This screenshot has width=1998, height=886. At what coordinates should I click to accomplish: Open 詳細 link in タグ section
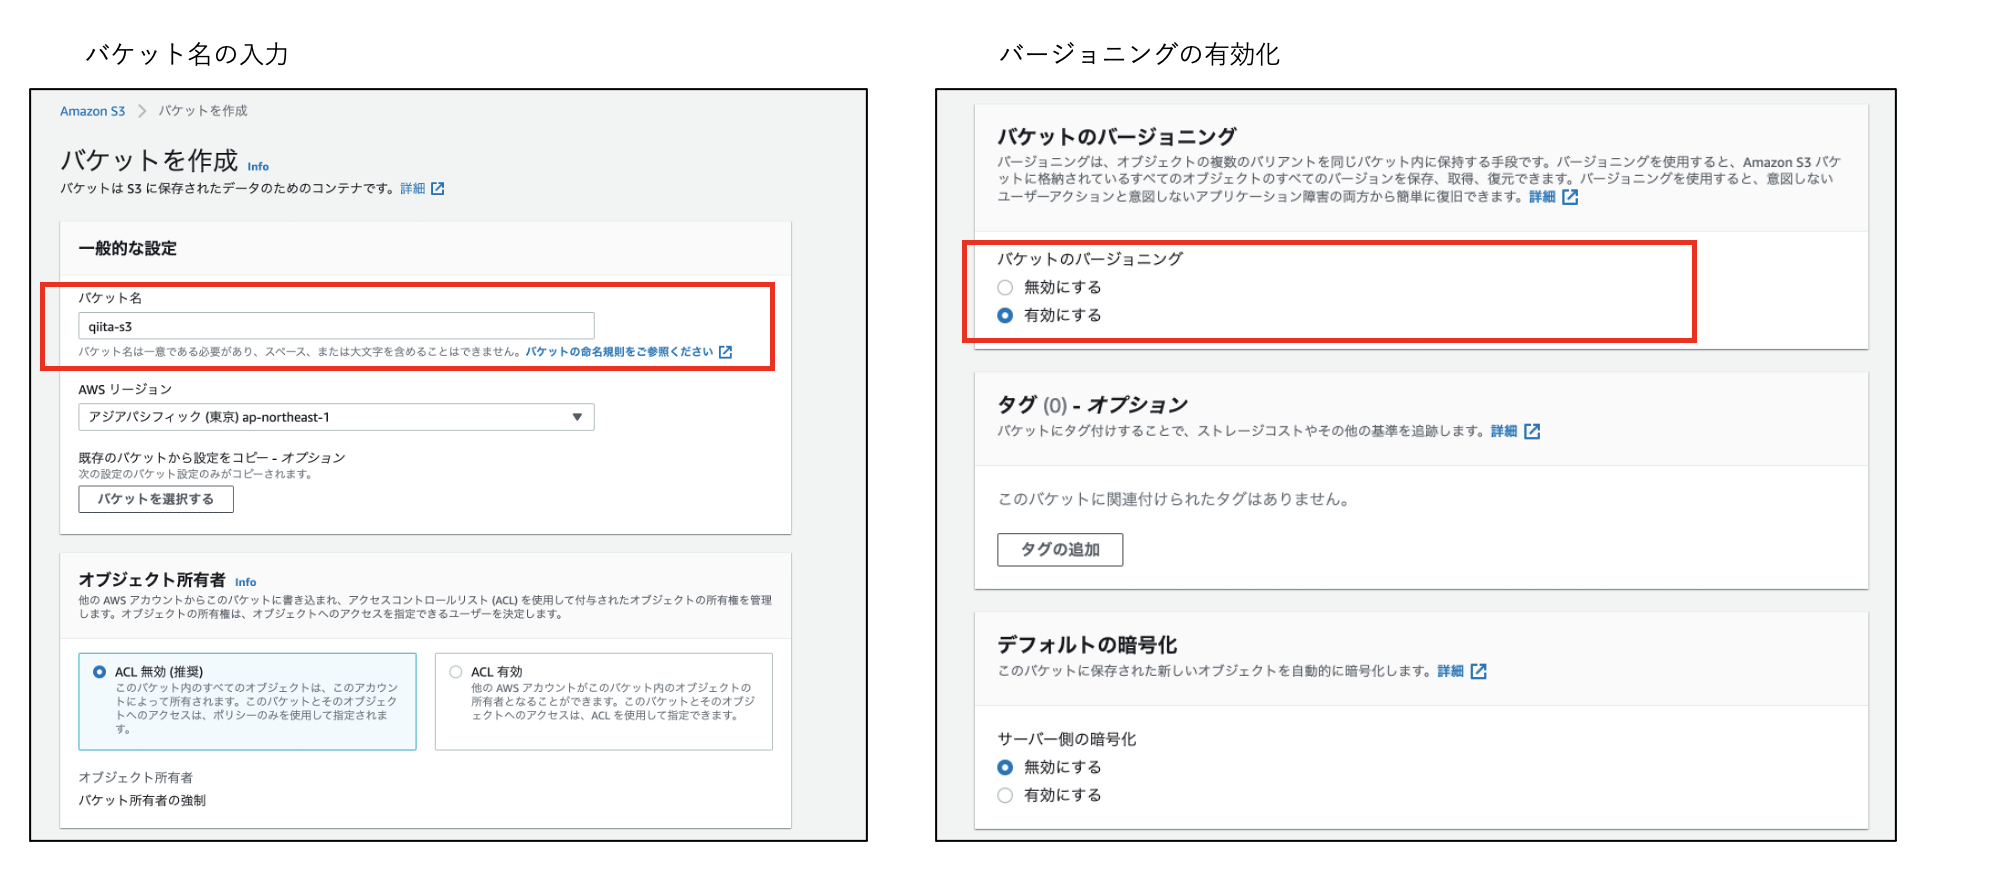[x=1504, y=431]
